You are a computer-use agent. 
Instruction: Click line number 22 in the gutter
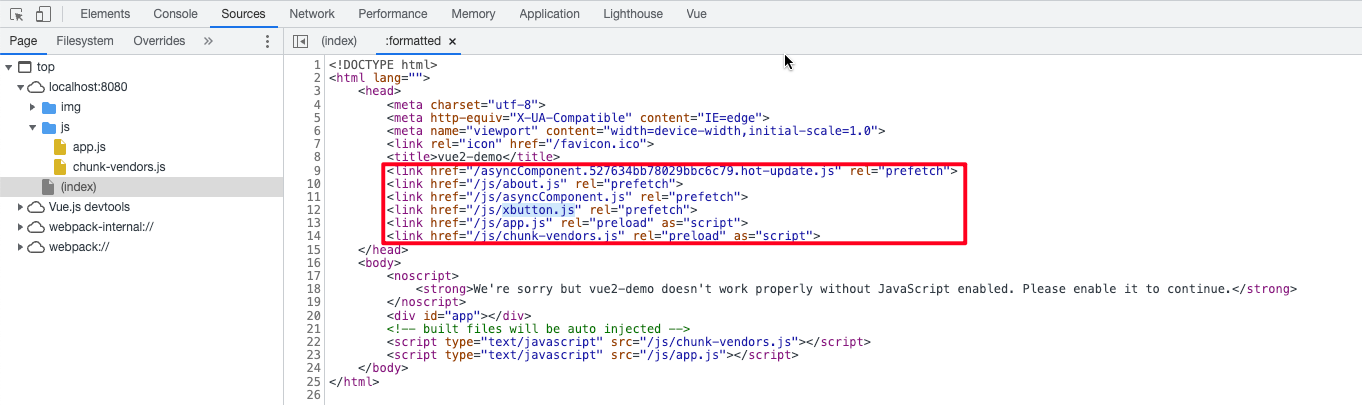(x=313, y=341)
